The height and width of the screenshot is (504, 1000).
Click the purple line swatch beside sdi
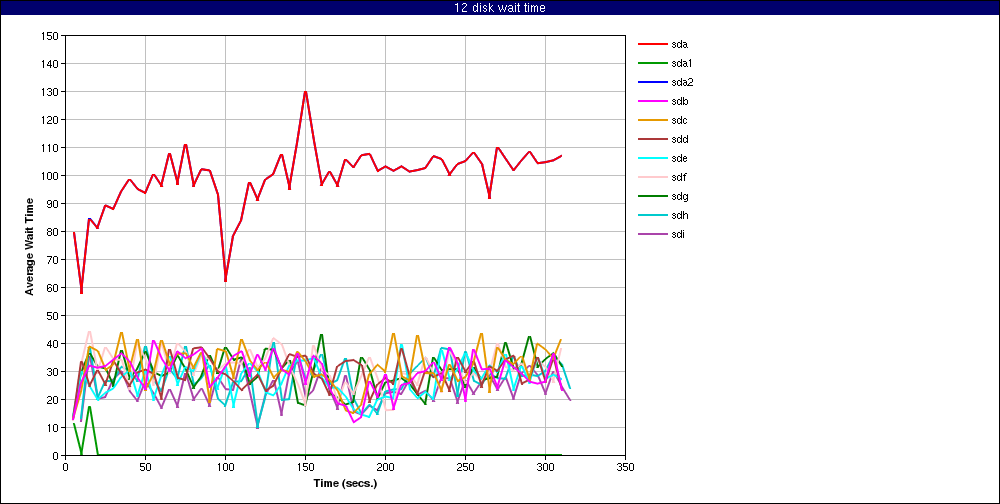651,234
